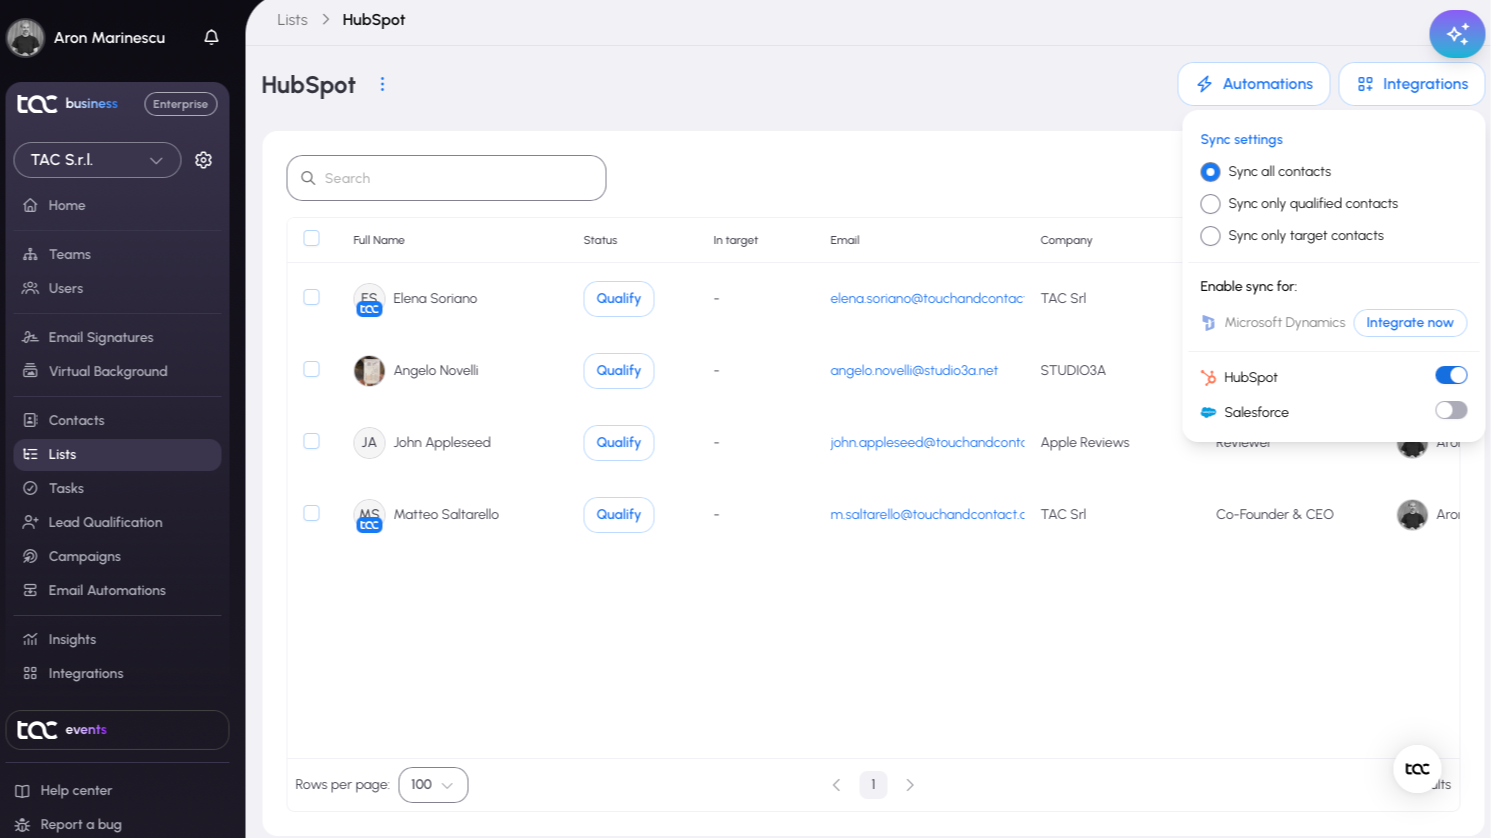Open Campaigns in sidebar
The height and width of the screenshot is (838, 1491).
point(117,556)
